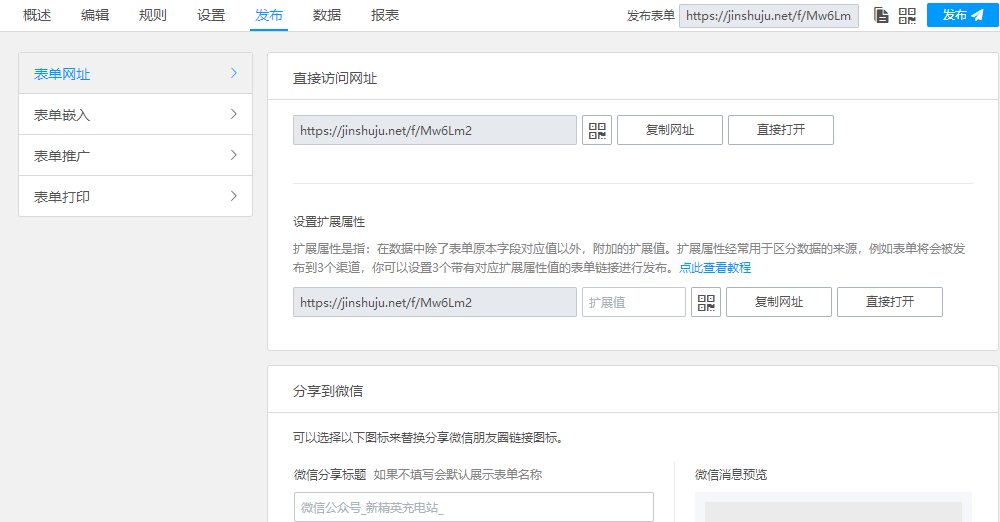This screenshot has width=1000, height=522.
Task: Open the 概述 tab
Action: pyautogui.click(x=37, y=15)
